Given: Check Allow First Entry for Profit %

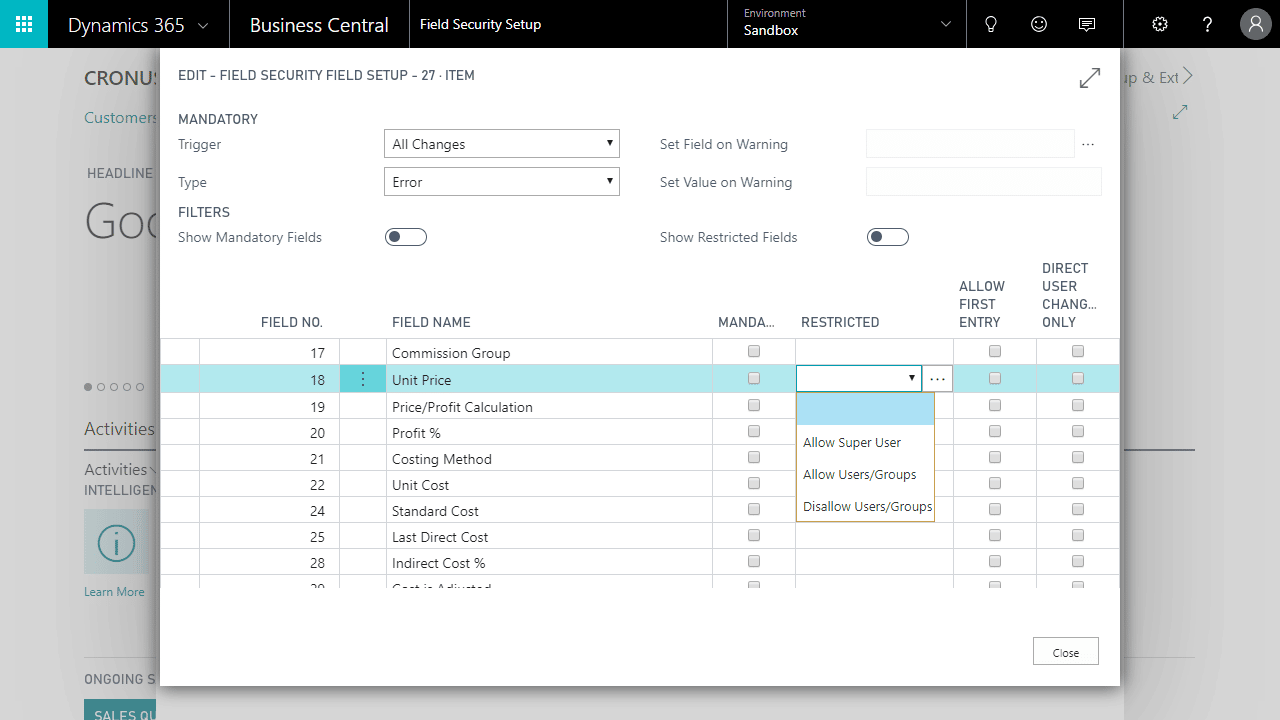Looking at the screenshot, I should click(995, 432).
